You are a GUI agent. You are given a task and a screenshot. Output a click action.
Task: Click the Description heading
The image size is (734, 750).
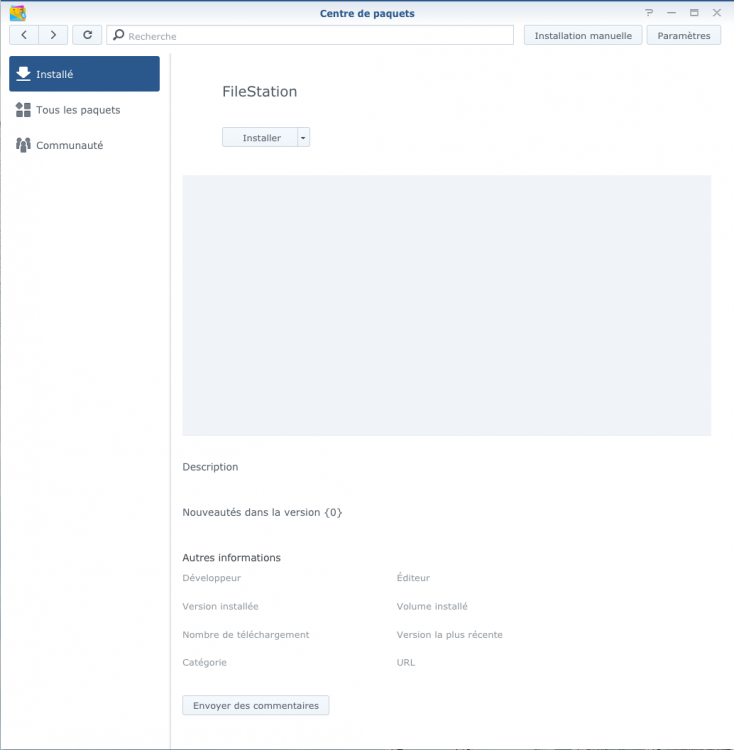point(210,467)
